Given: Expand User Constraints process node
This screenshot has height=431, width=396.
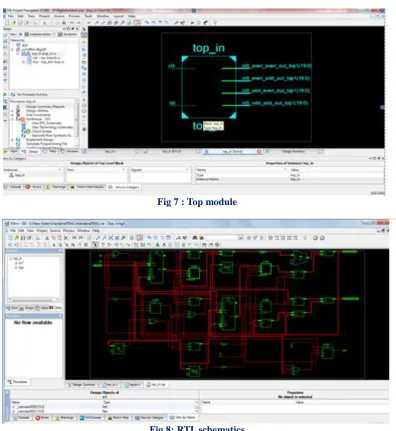Looking at the screenshot, I should pos(13,115).
